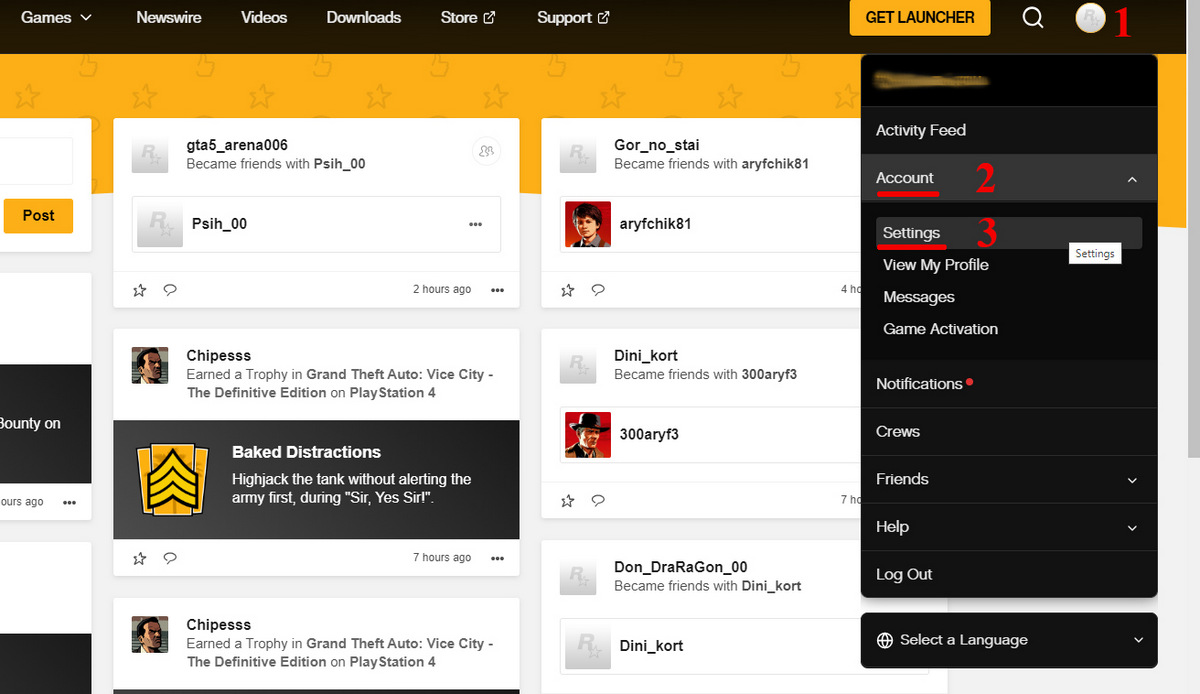This screenshot has width=1200, height=694.
Task: Click the aryfchik81 avatar image
Action: [588, 224]
